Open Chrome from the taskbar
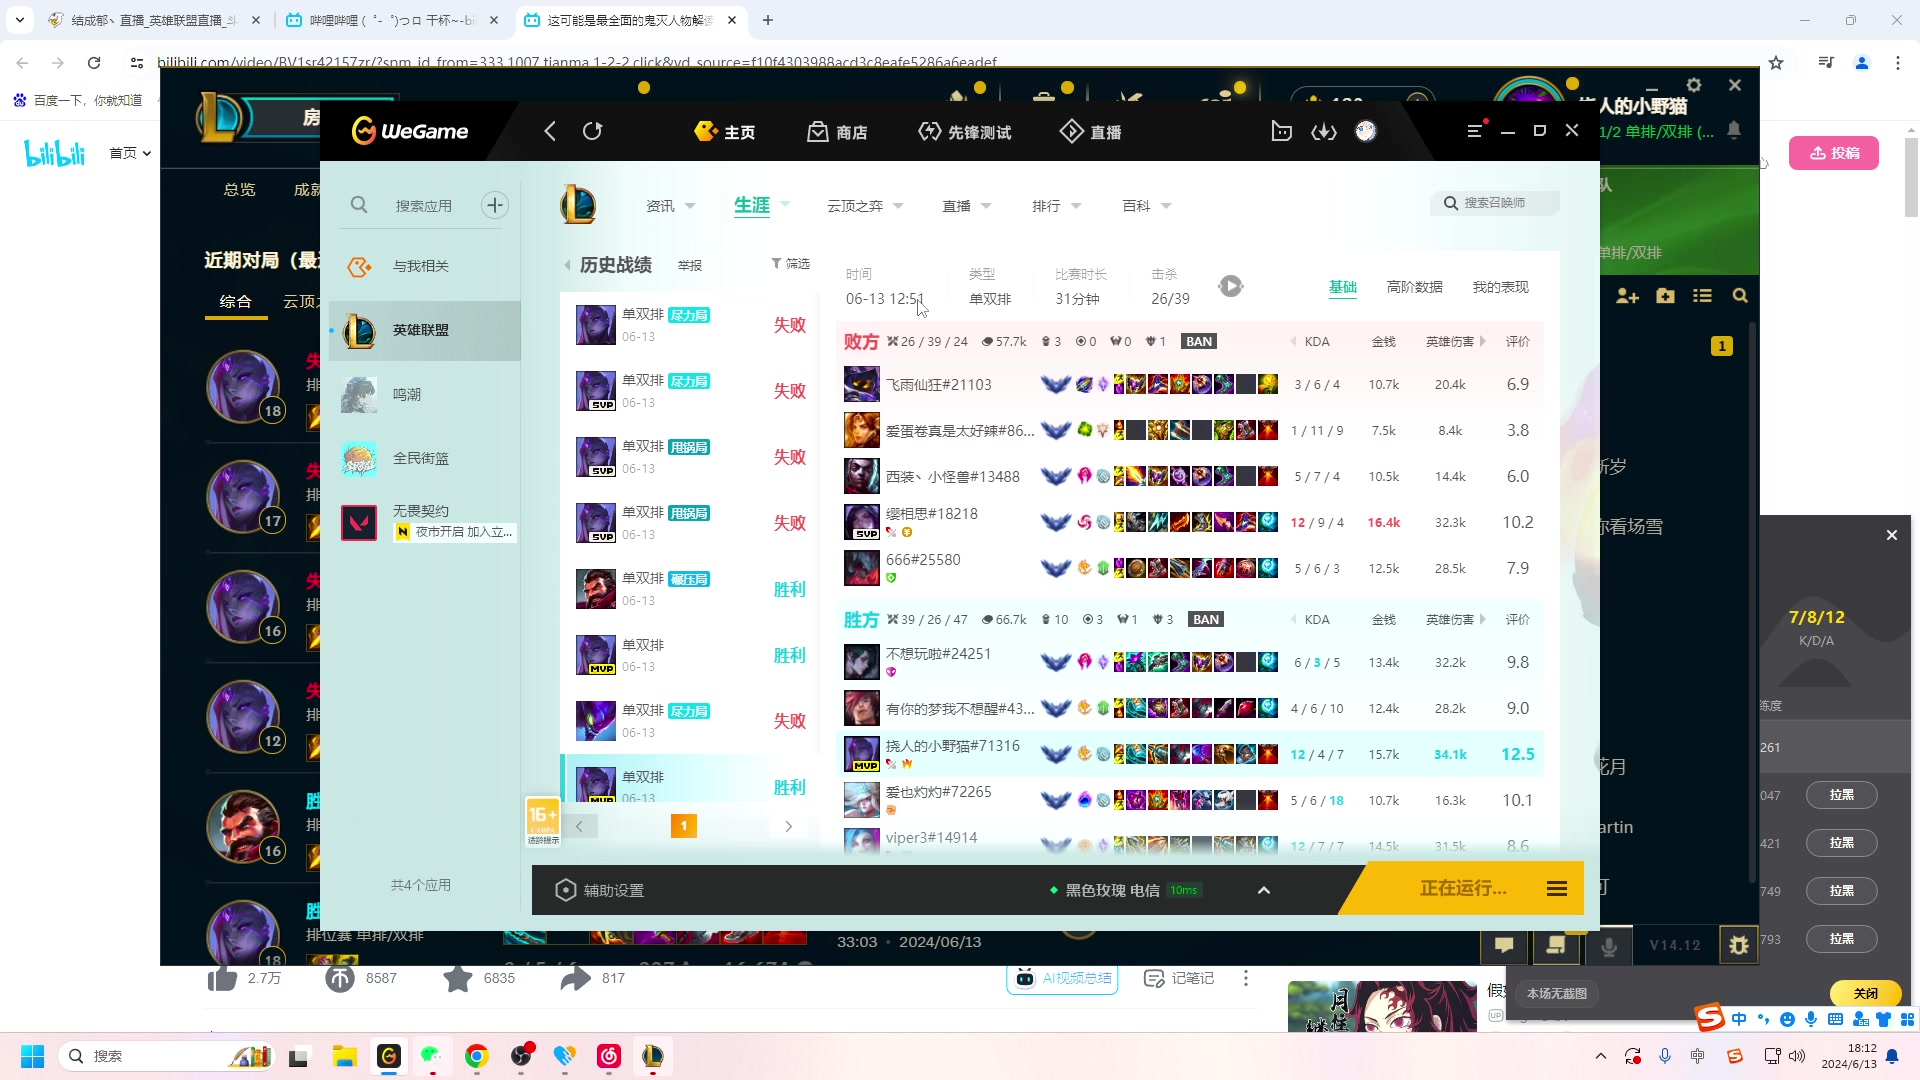 tap(477, 1056)
